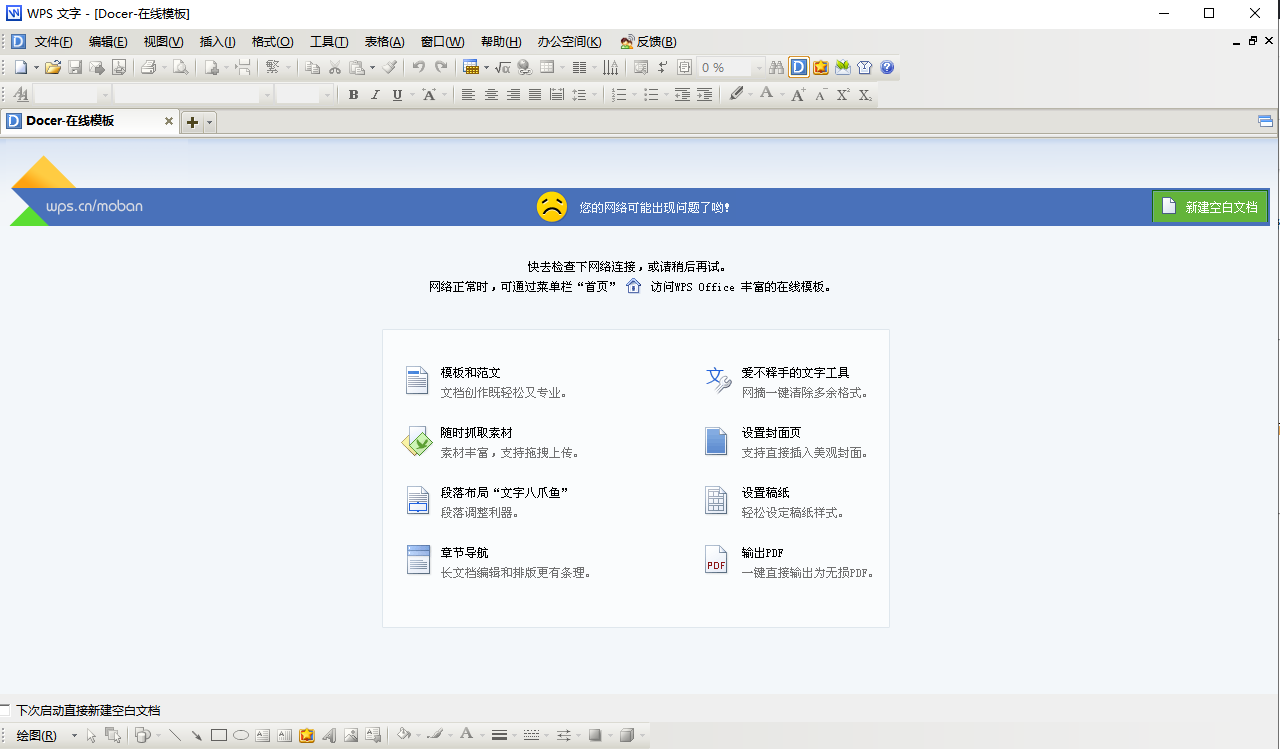Screen dimensions: 1280x749
Task: Toggle Justify paragraph alignment
Action: click(535, 94)
